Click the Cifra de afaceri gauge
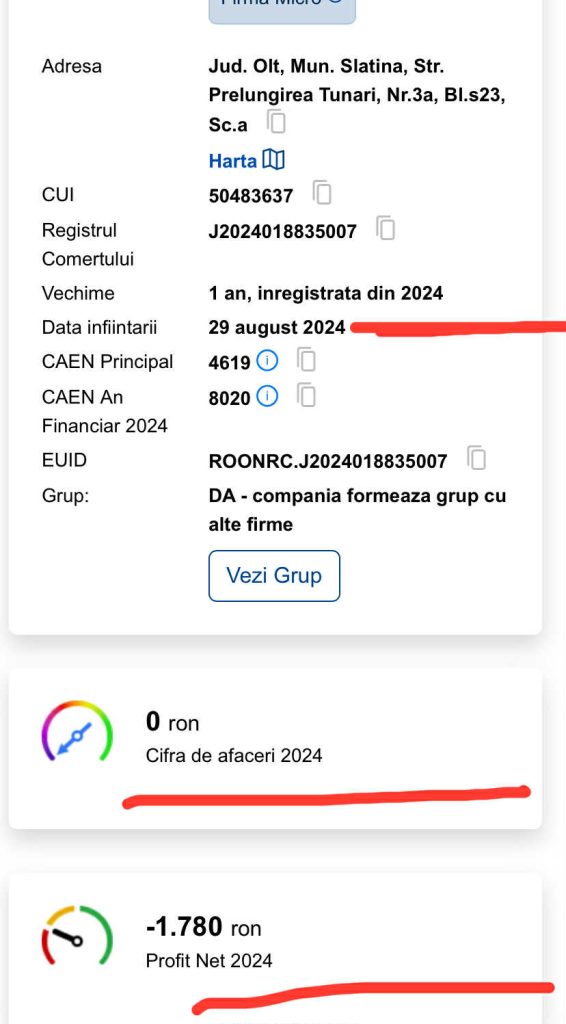566x1024 pixels. (77, 731)
